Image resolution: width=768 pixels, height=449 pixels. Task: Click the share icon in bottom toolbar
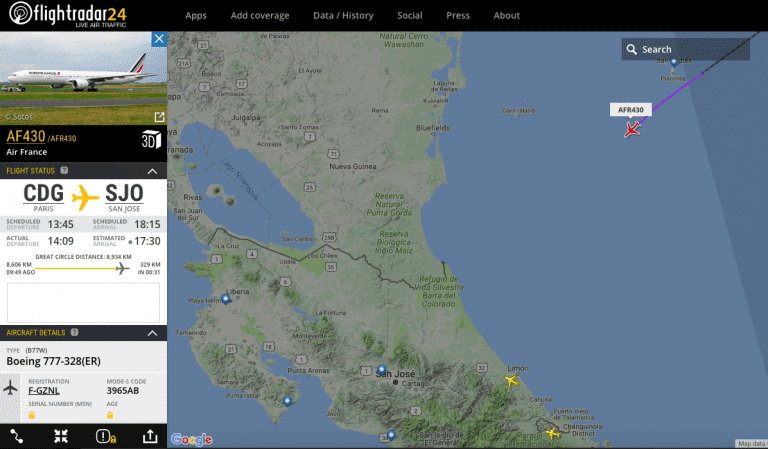click(149, 436)
